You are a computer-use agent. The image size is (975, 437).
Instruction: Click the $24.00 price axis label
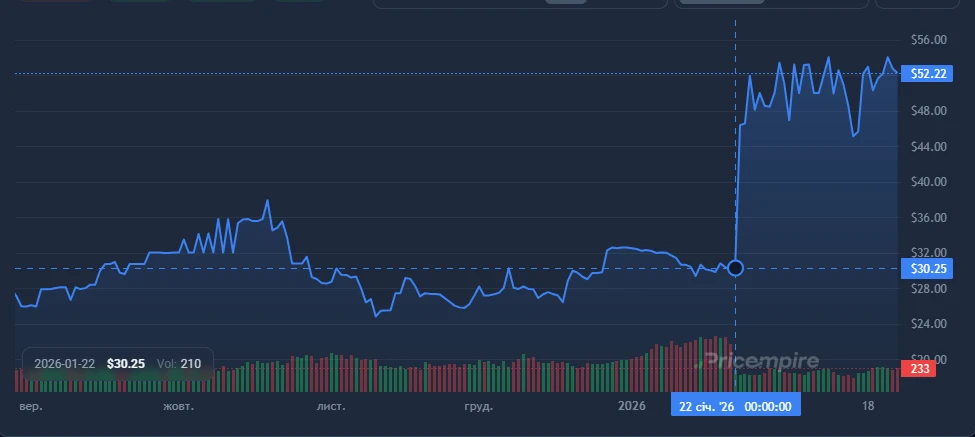(929, 325)
